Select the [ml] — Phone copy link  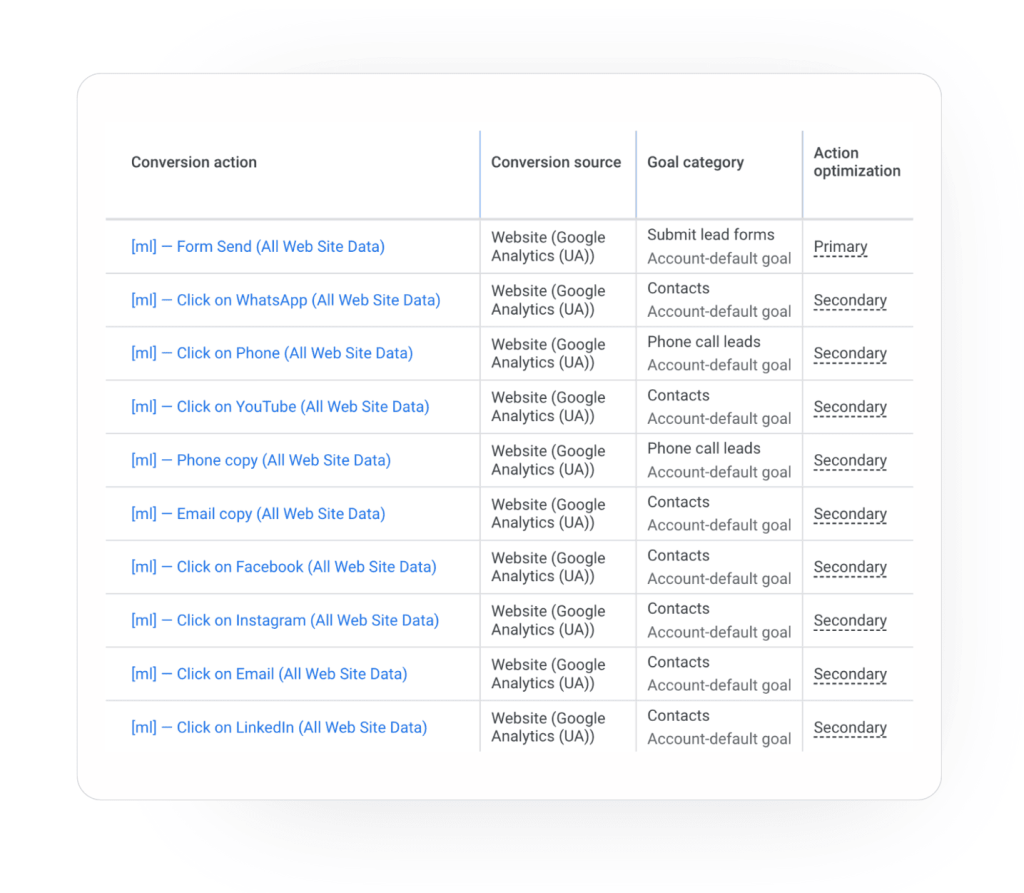click(260, 460)
